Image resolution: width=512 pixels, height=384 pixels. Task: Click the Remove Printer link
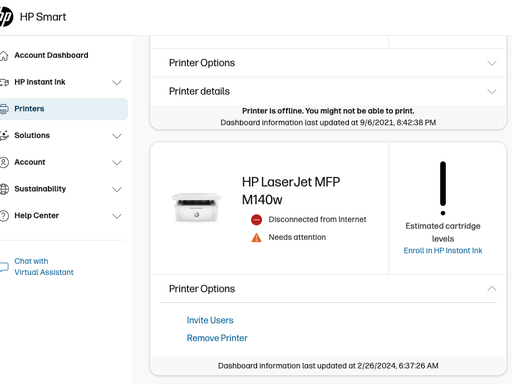pos(217,338)
